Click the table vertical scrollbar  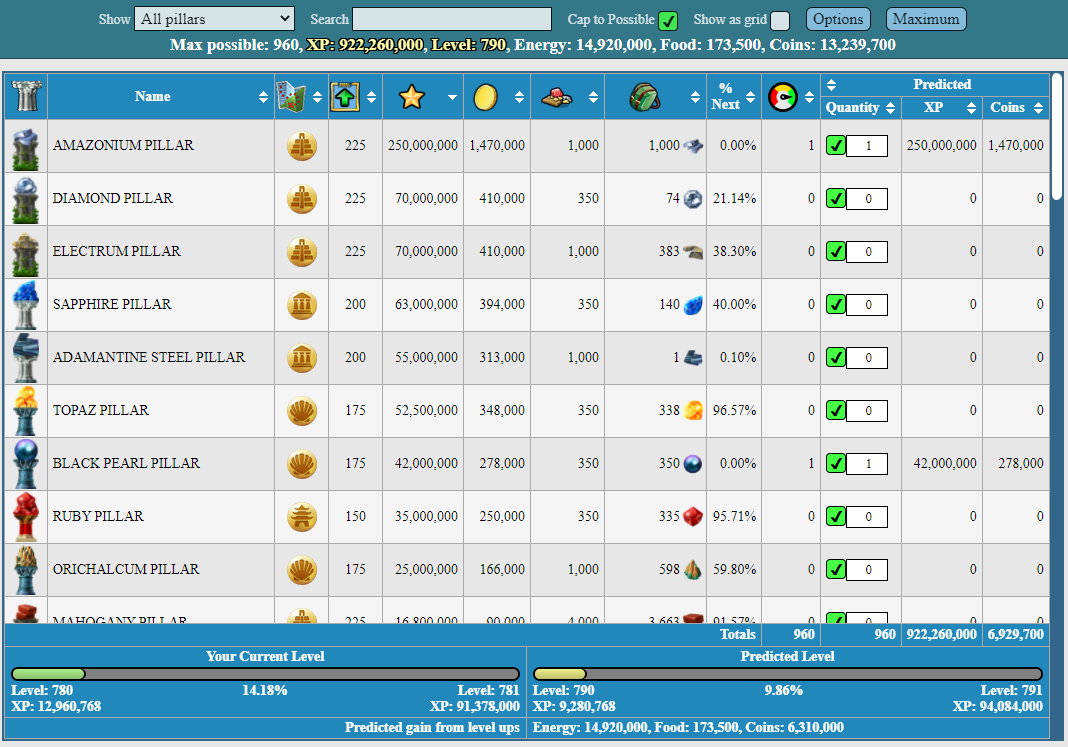[1056, 136]
